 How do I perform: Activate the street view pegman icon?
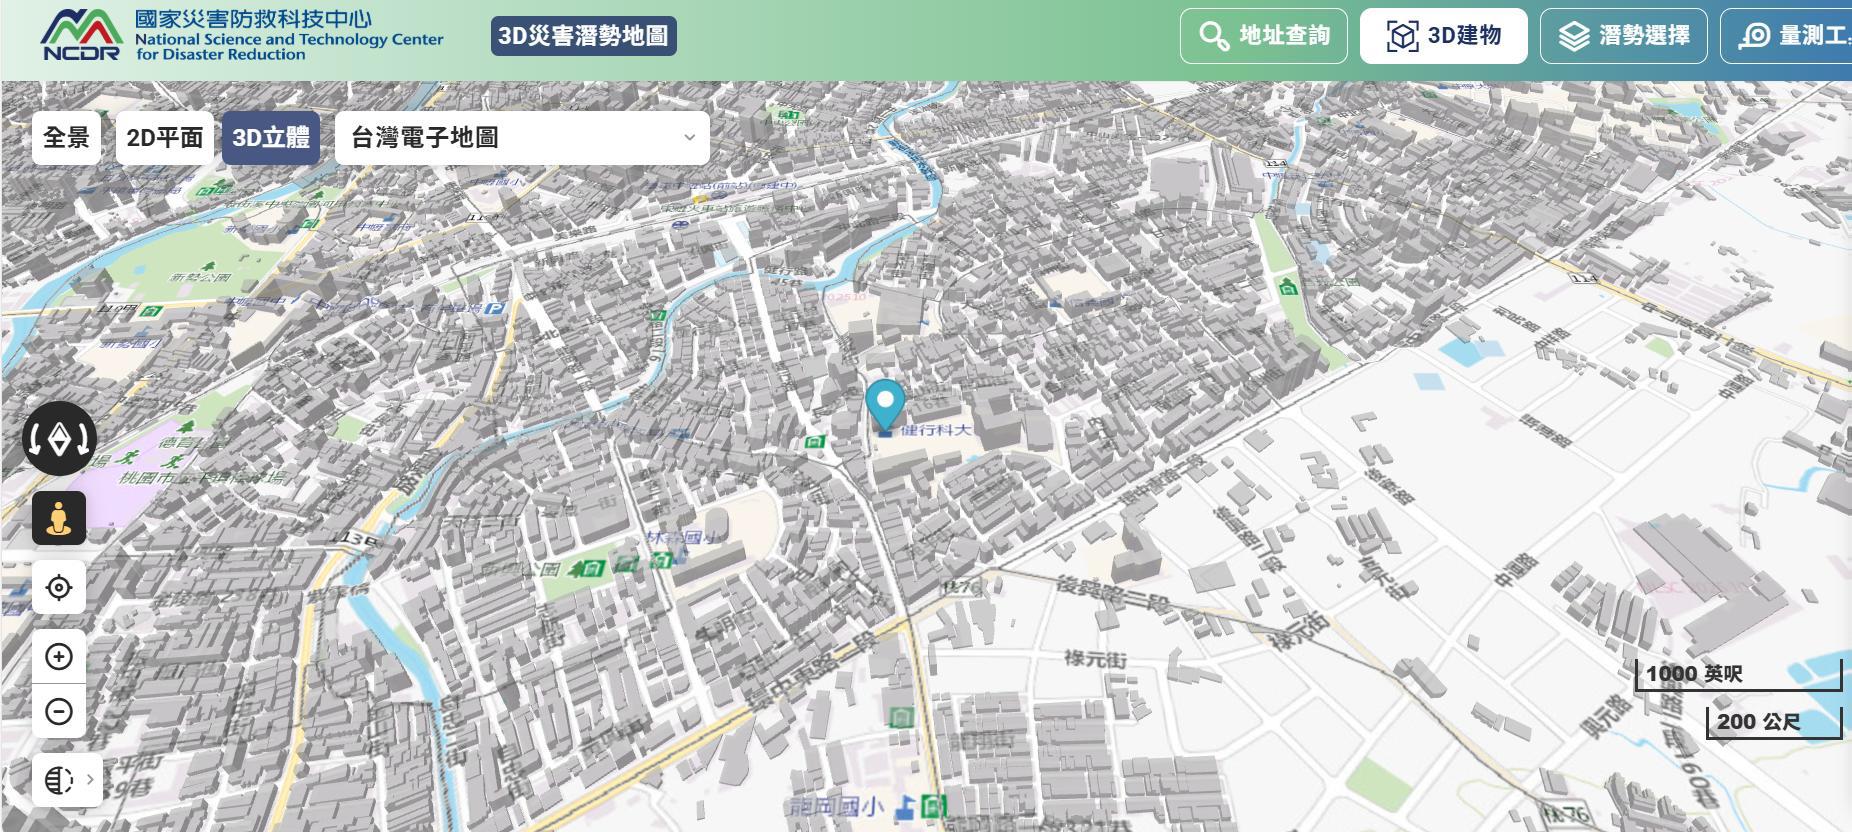click(59, 518)
